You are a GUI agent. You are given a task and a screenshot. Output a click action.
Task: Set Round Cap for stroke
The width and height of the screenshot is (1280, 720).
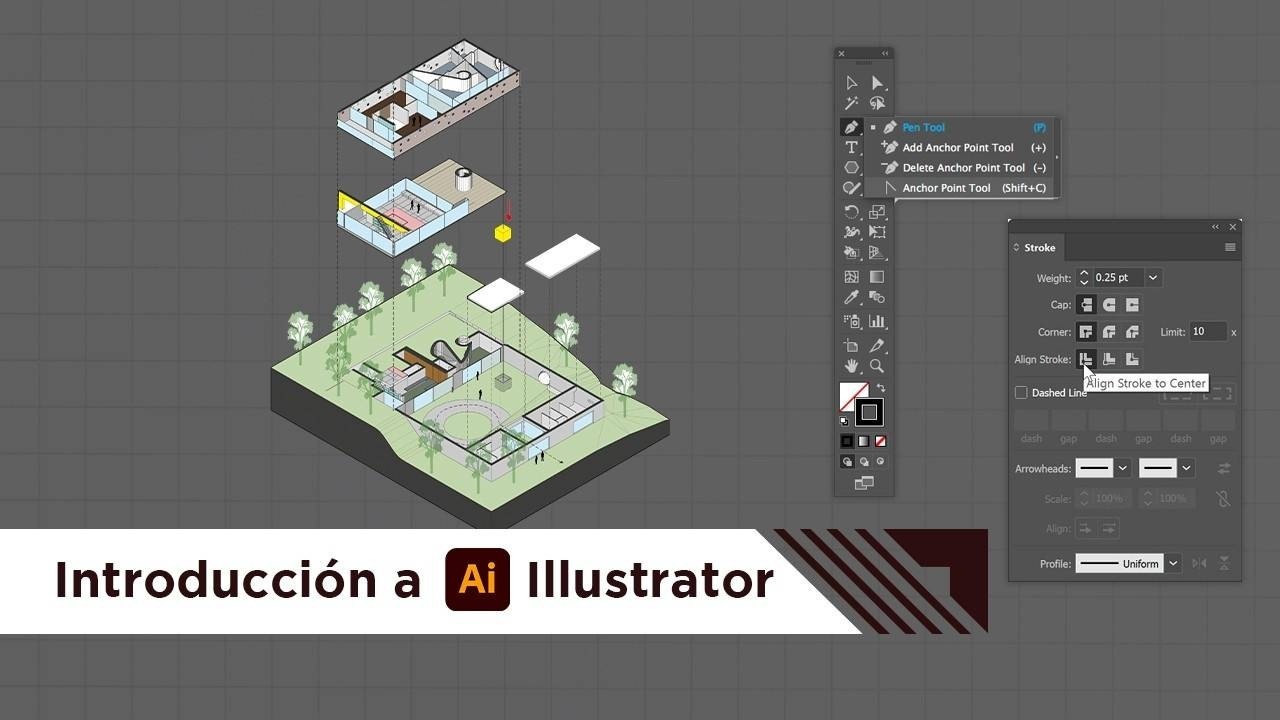pos(1109,305)
